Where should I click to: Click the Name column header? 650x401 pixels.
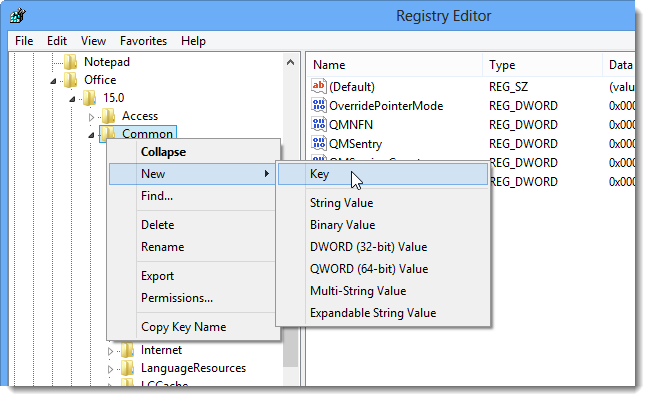tap(395, 65)
